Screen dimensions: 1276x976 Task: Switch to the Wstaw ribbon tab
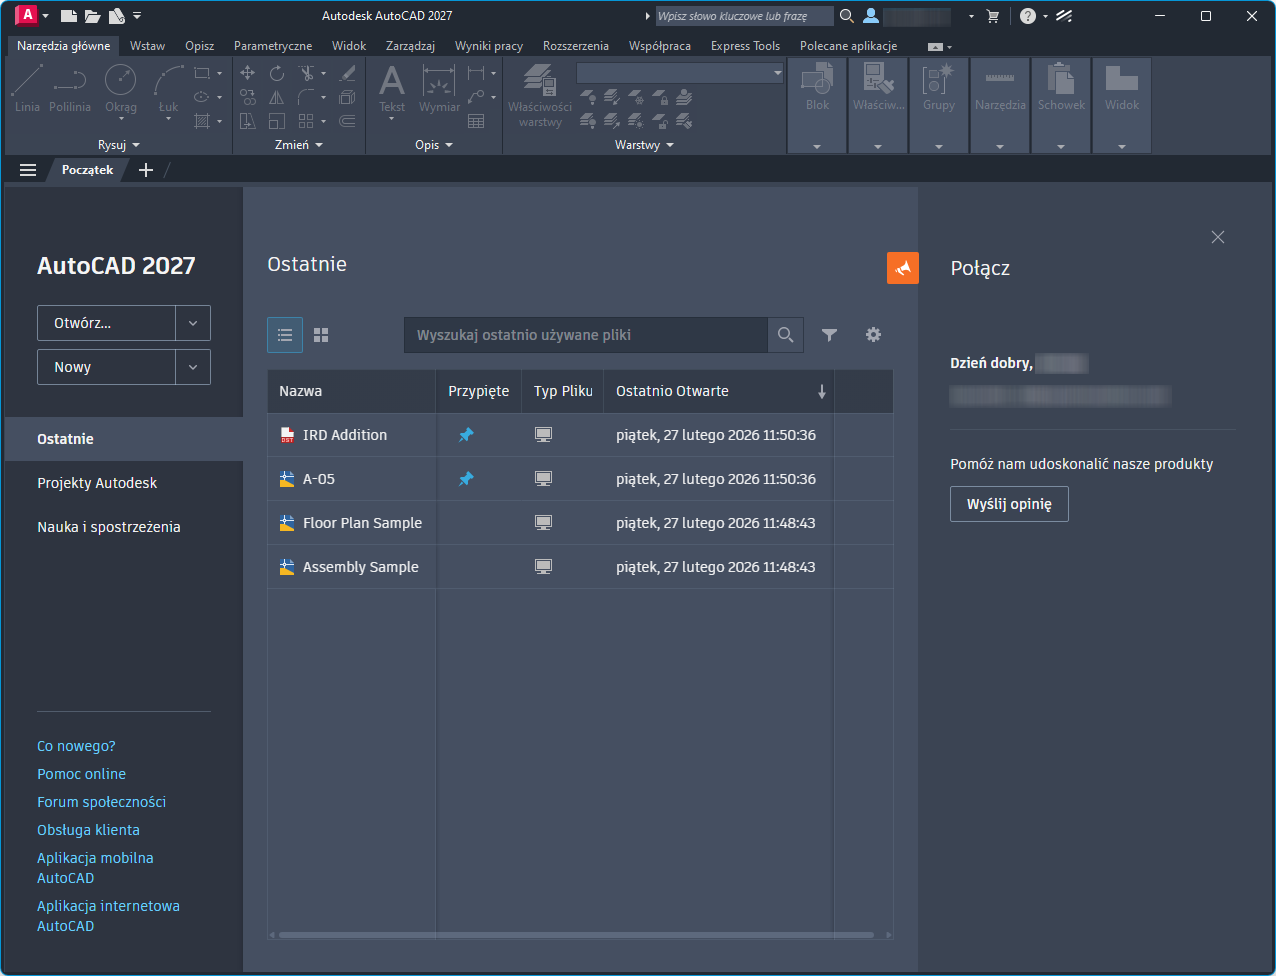pyautogui.click(x=148, y=46)
